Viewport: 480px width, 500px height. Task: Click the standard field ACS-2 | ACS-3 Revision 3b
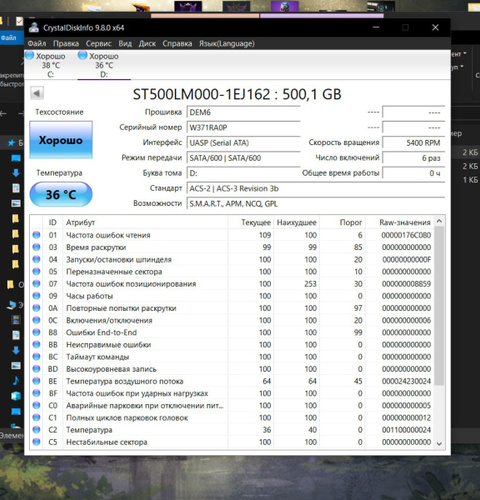(316, 189)
